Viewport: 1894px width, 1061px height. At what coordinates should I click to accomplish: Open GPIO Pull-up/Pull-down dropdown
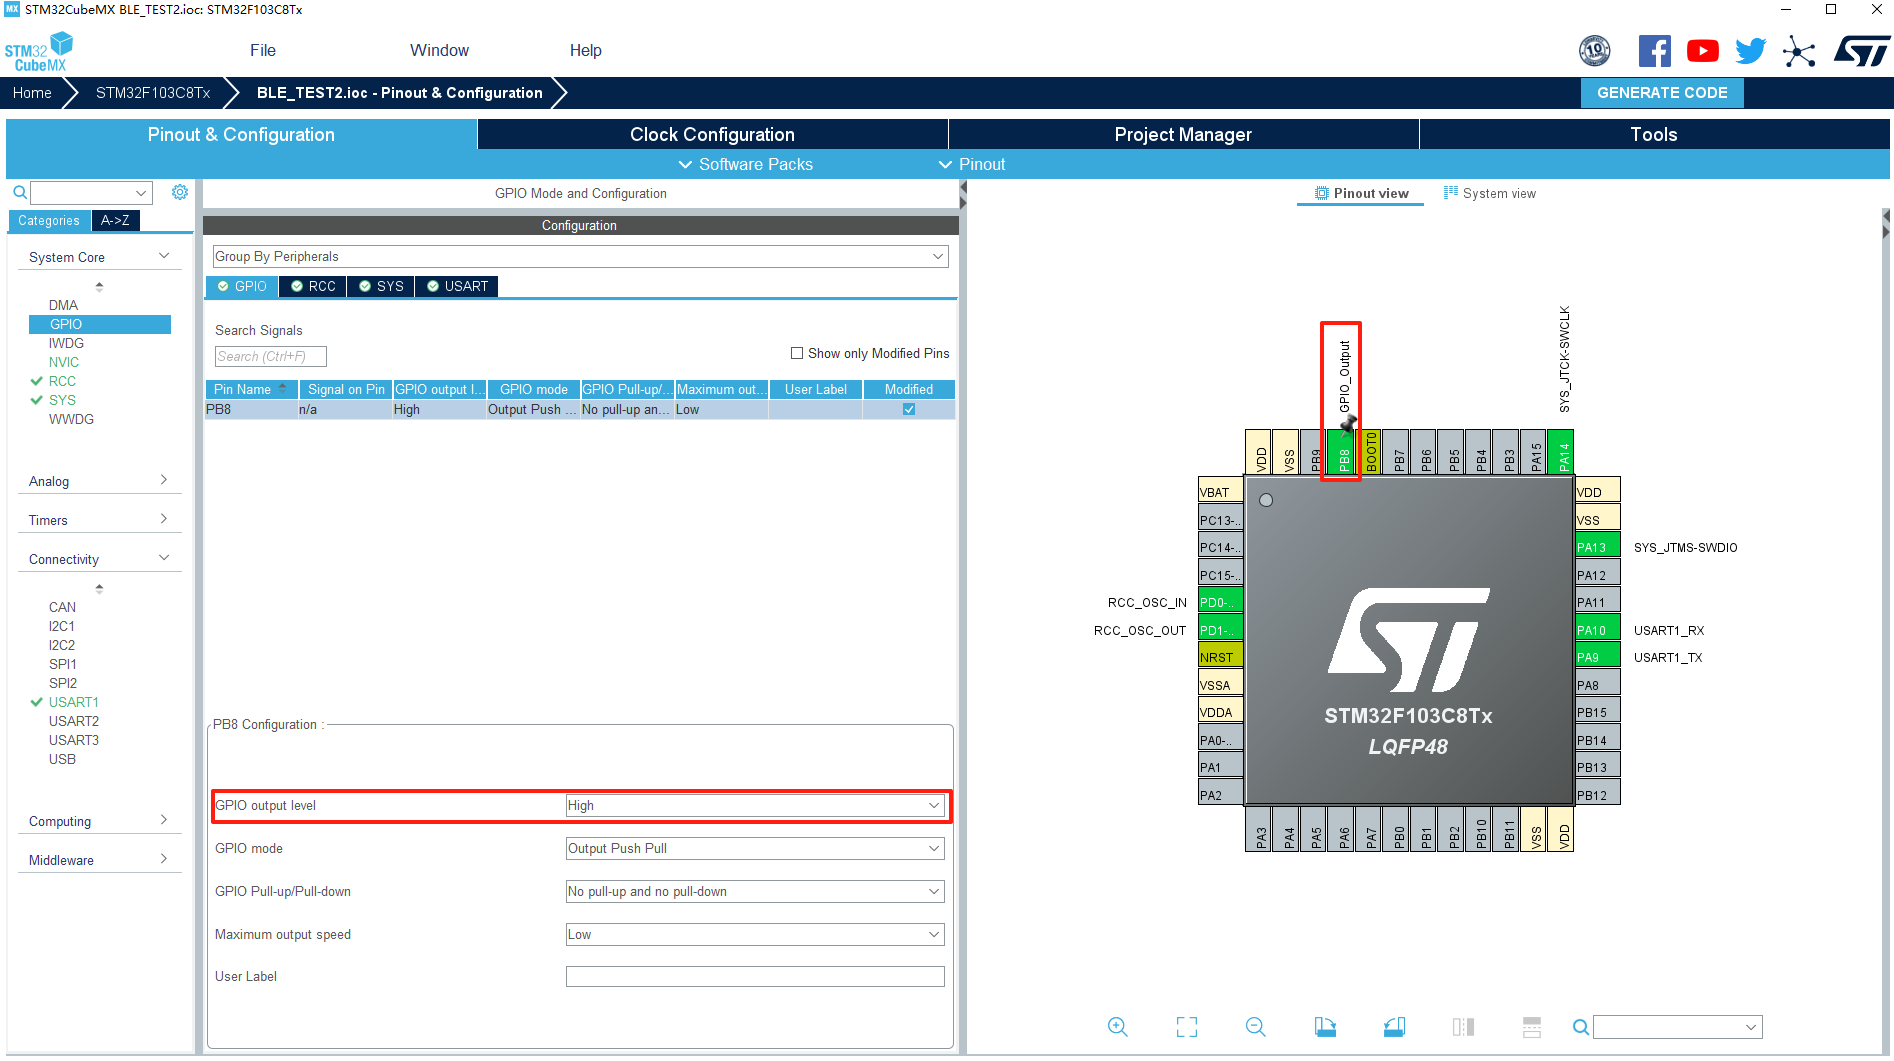point(755,891)
